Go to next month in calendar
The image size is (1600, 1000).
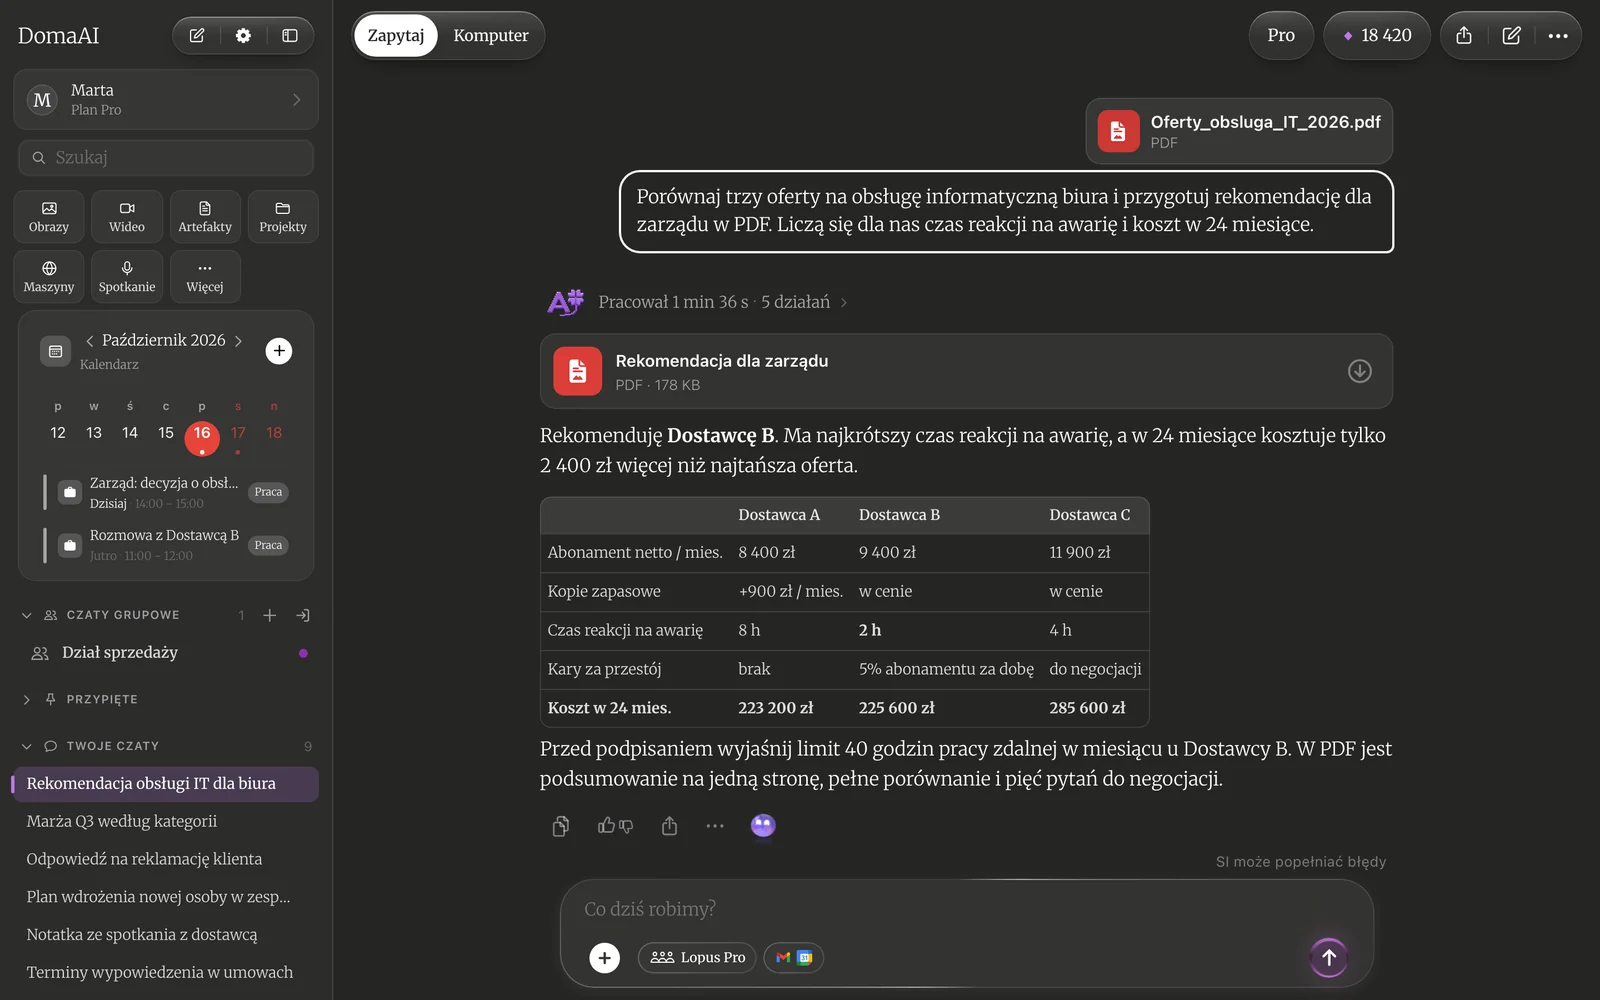(238, 341)
